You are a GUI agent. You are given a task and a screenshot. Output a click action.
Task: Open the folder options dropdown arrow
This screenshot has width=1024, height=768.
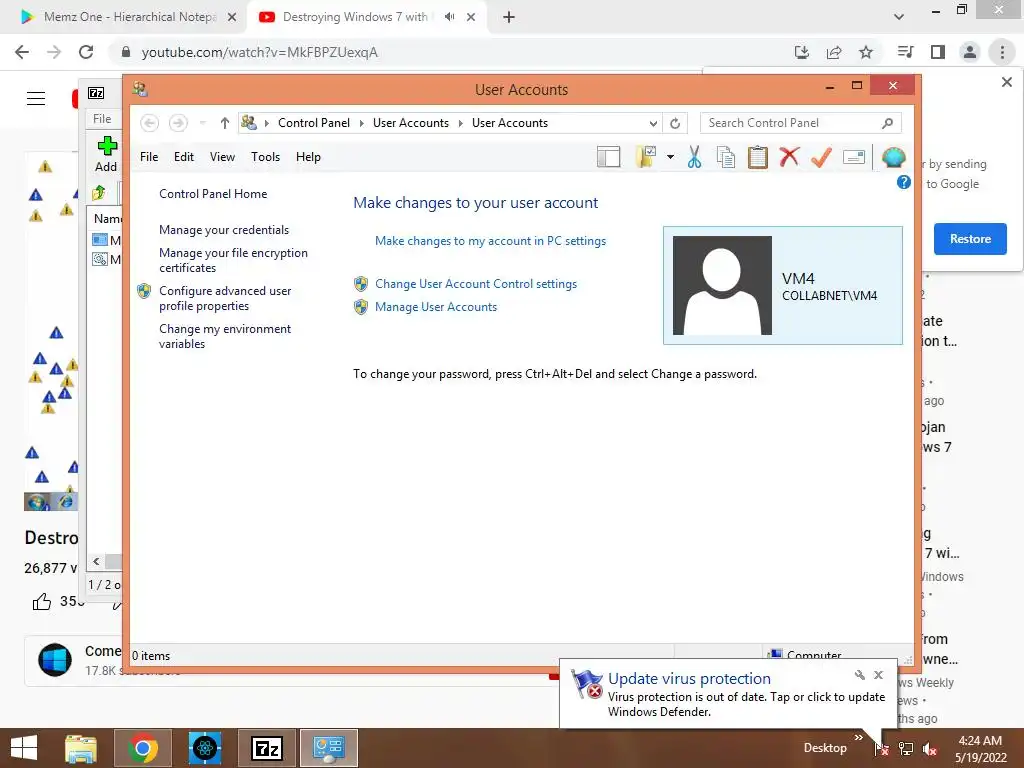pos(670,157)
